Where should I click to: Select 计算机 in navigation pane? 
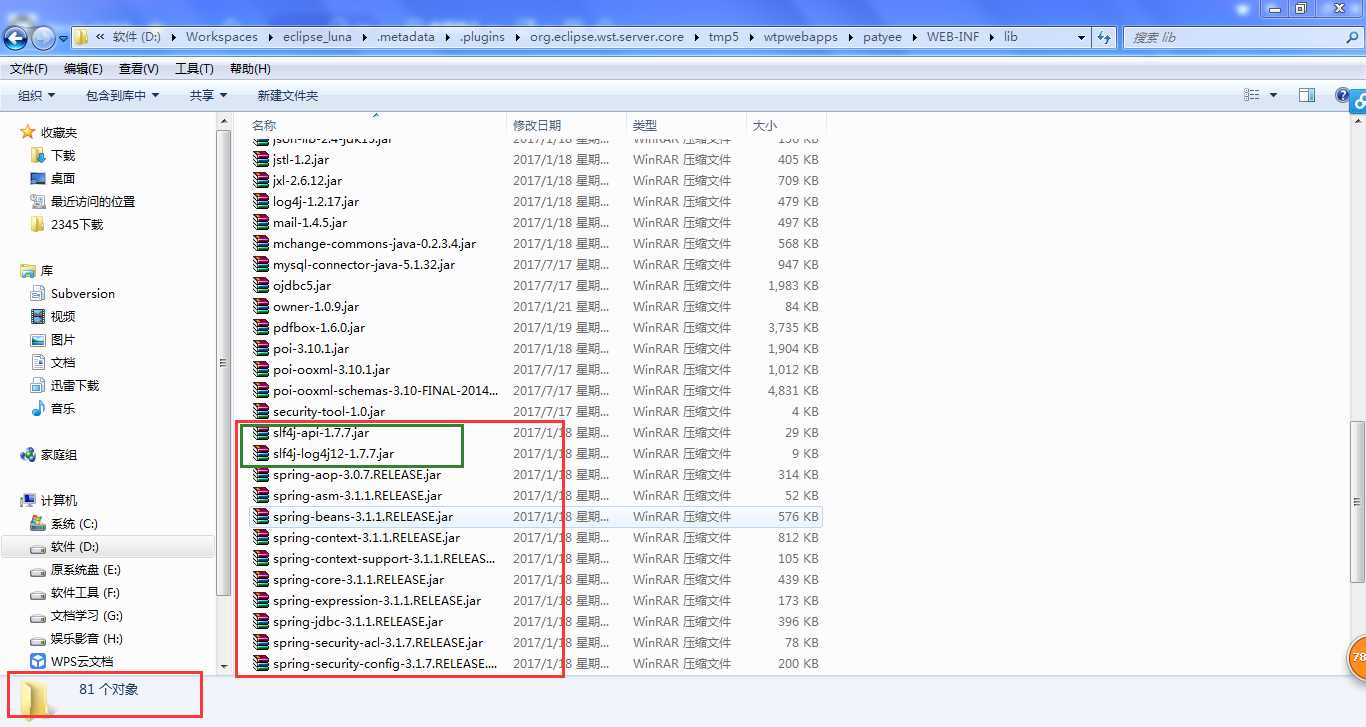coord(59,500)
